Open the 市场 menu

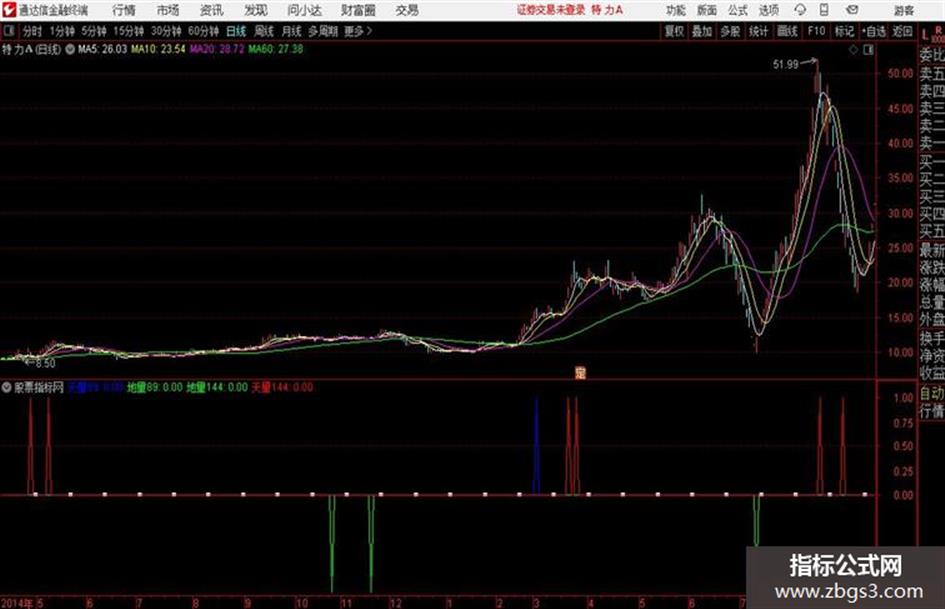pyautogui.click(x=168, y=10)
